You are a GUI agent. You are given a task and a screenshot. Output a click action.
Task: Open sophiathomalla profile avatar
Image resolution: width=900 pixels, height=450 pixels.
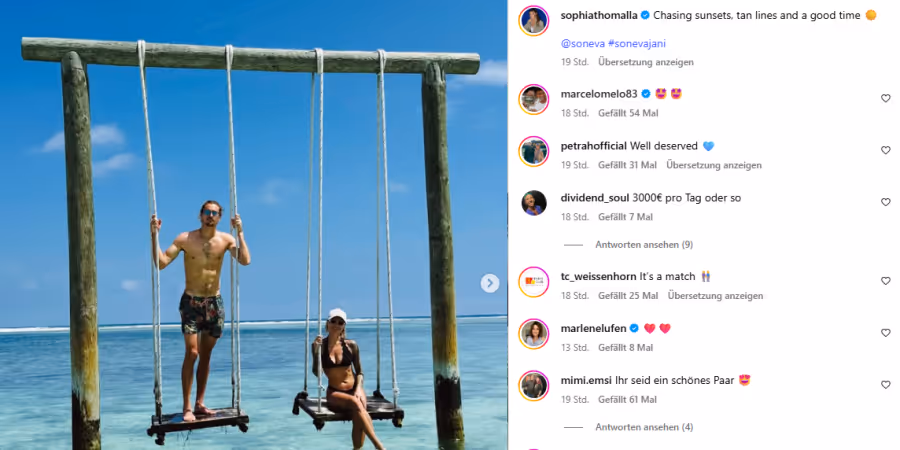point(534,20)
